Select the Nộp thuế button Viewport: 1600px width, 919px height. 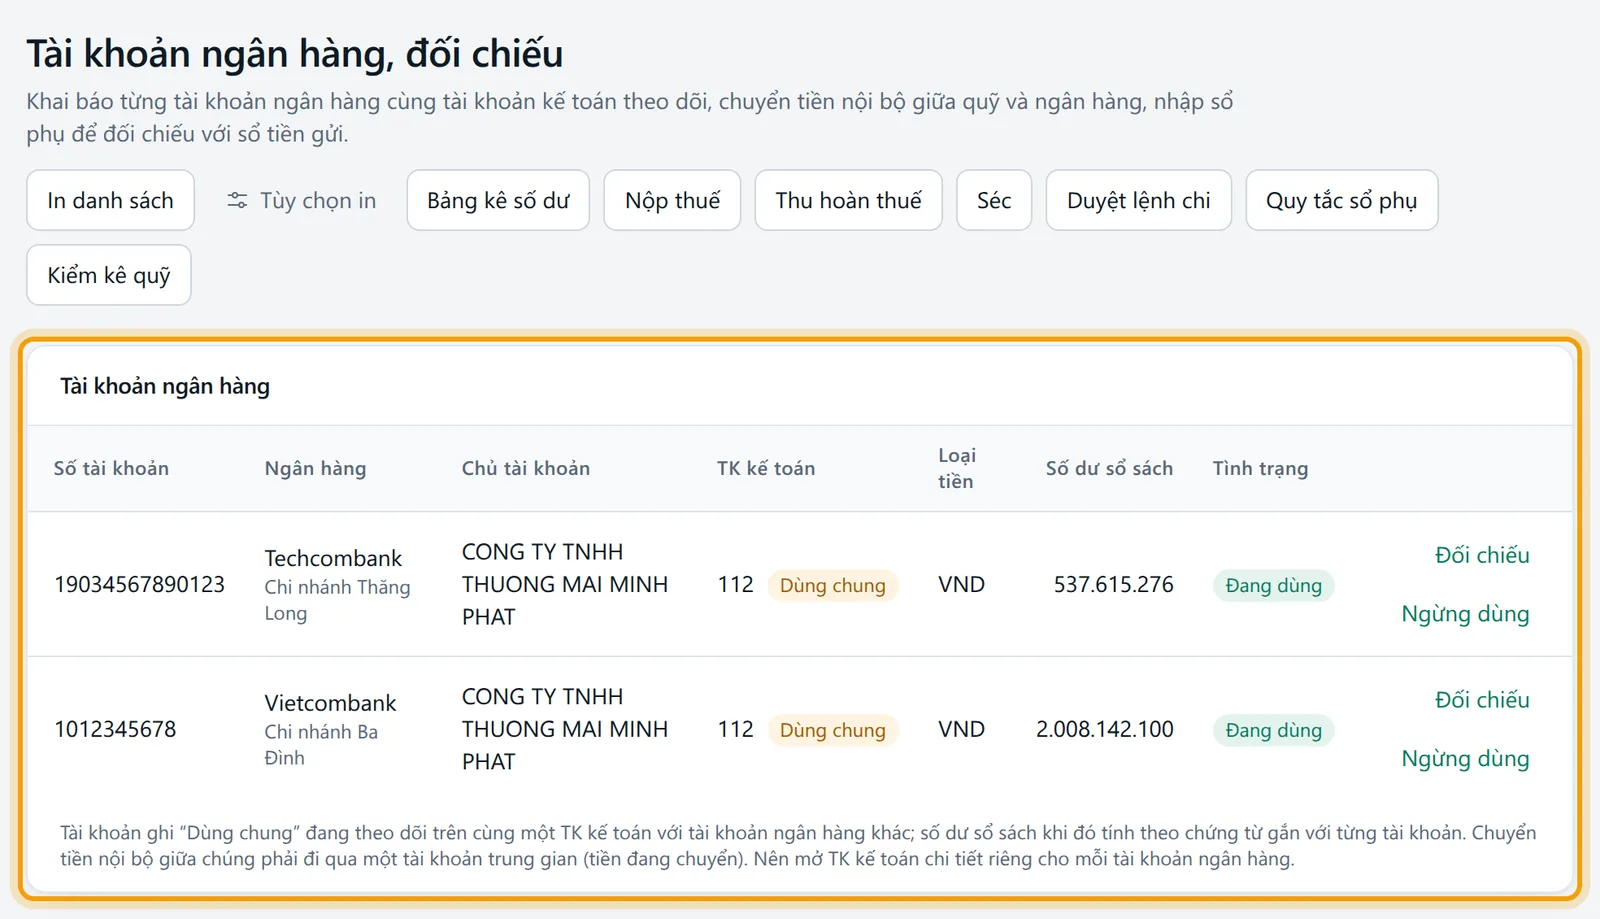[x=672, y=200]
